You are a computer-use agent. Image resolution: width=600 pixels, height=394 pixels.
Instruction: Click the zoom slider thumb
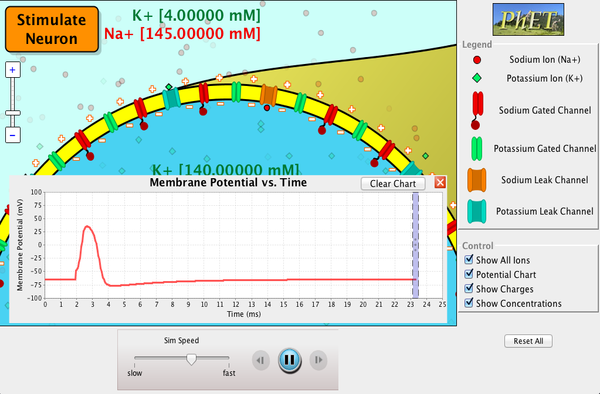pyautogui.click(x=13, y=113)
